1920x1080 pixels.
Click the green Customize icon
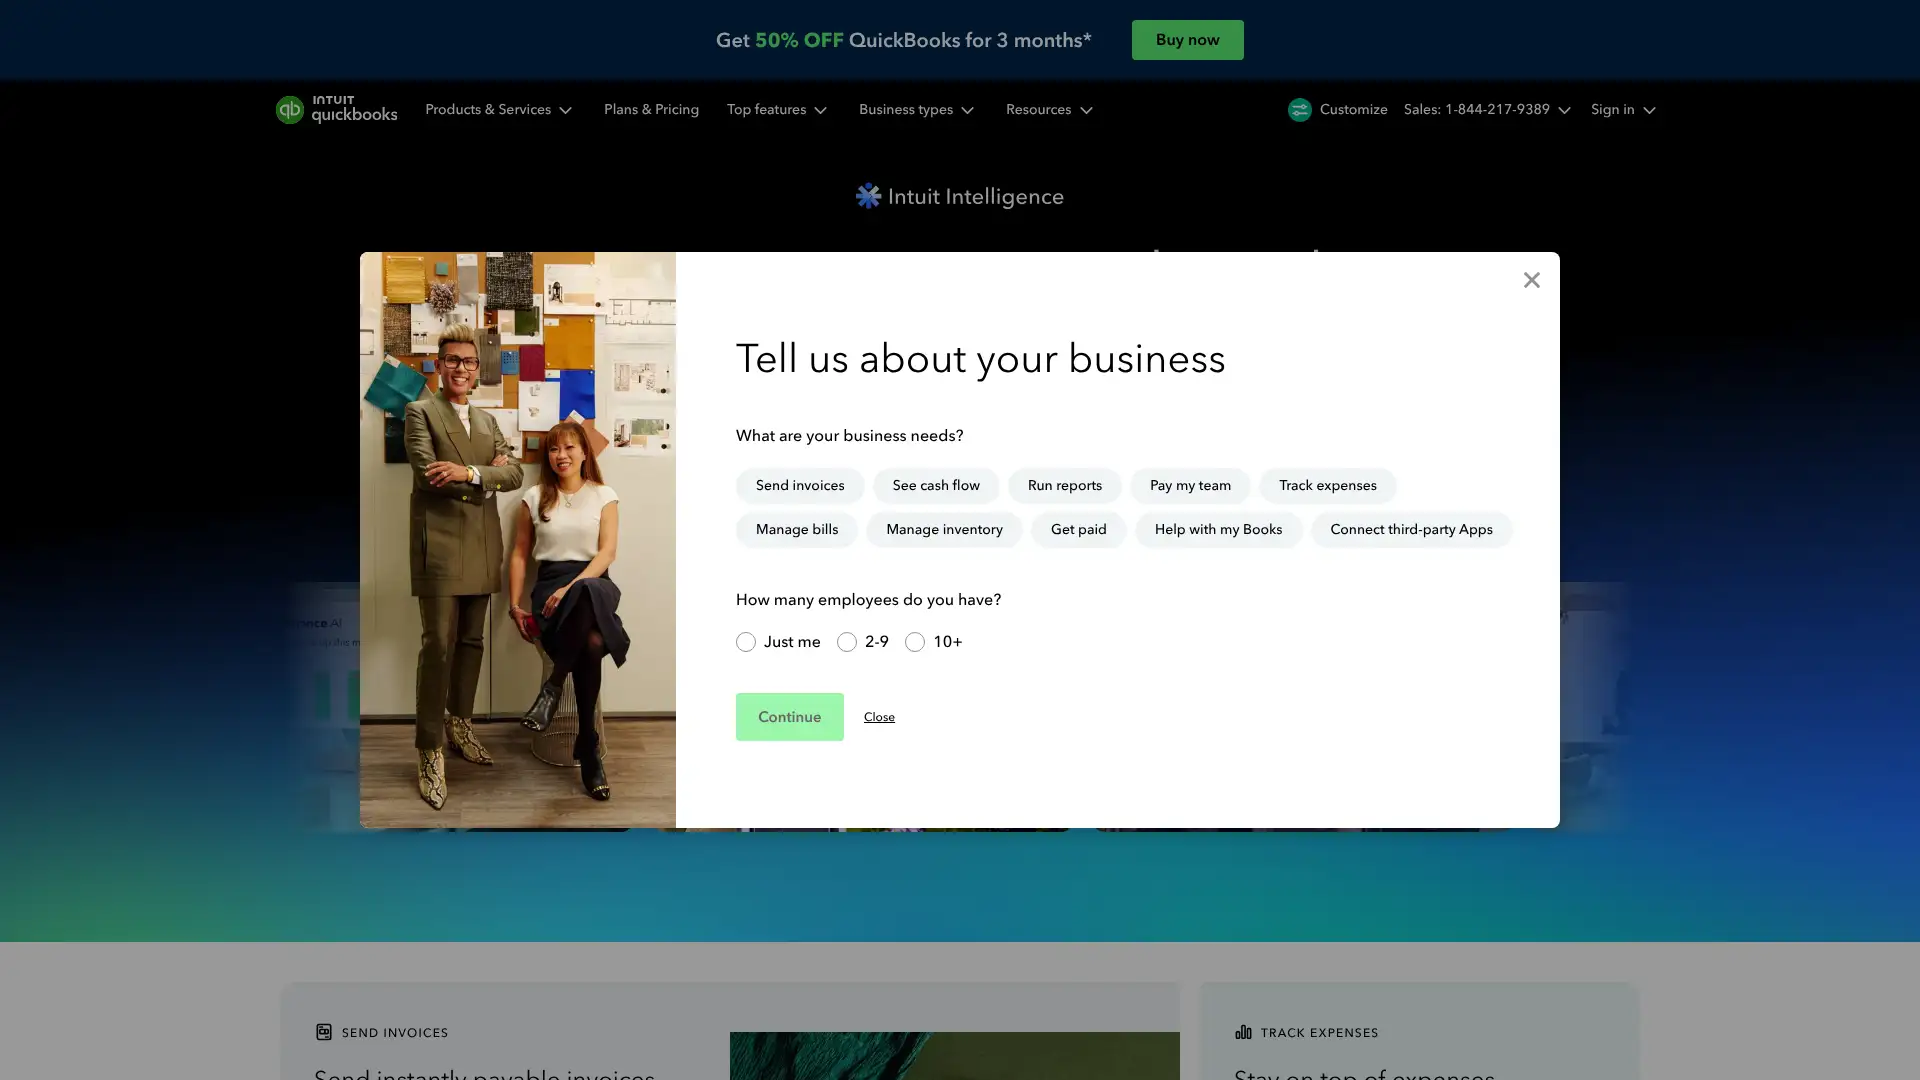pyautogui.click(x=1299, y=110)
